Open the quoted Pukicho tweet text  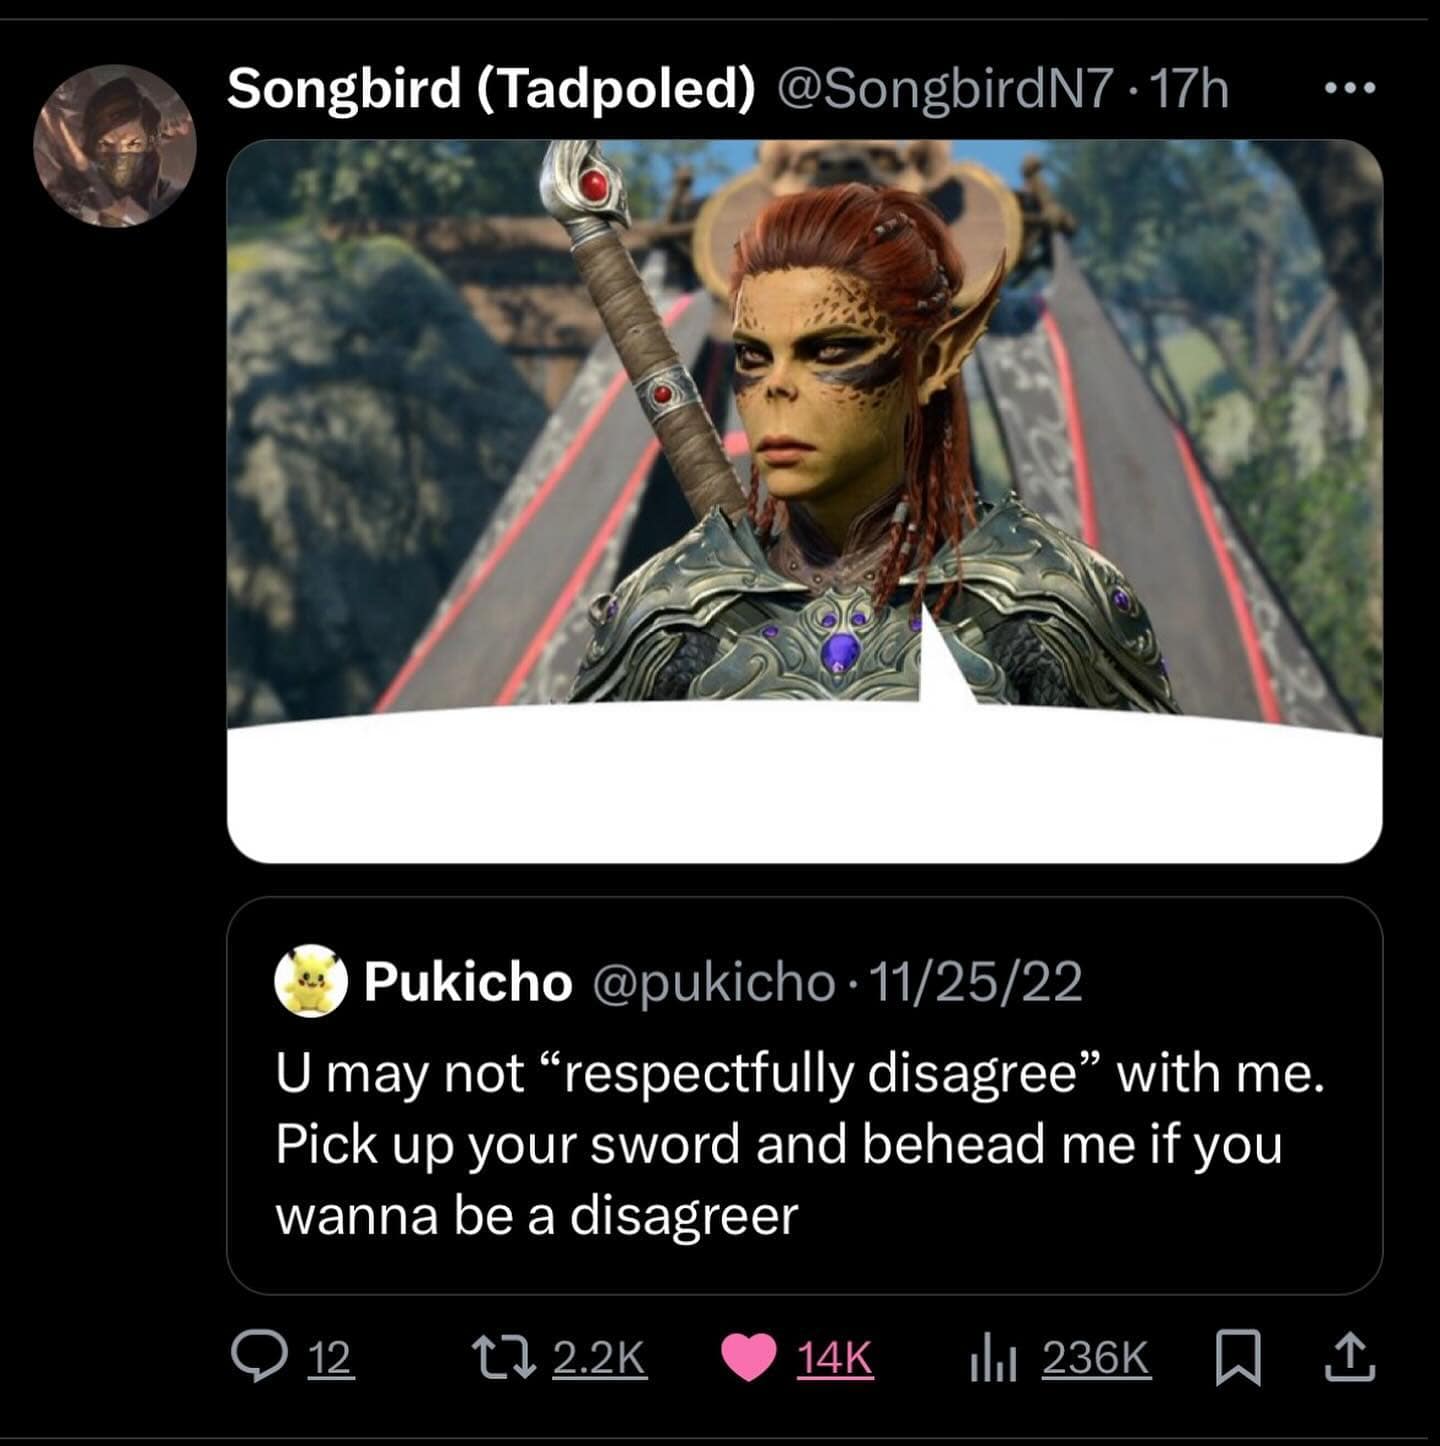point(780,1143)
